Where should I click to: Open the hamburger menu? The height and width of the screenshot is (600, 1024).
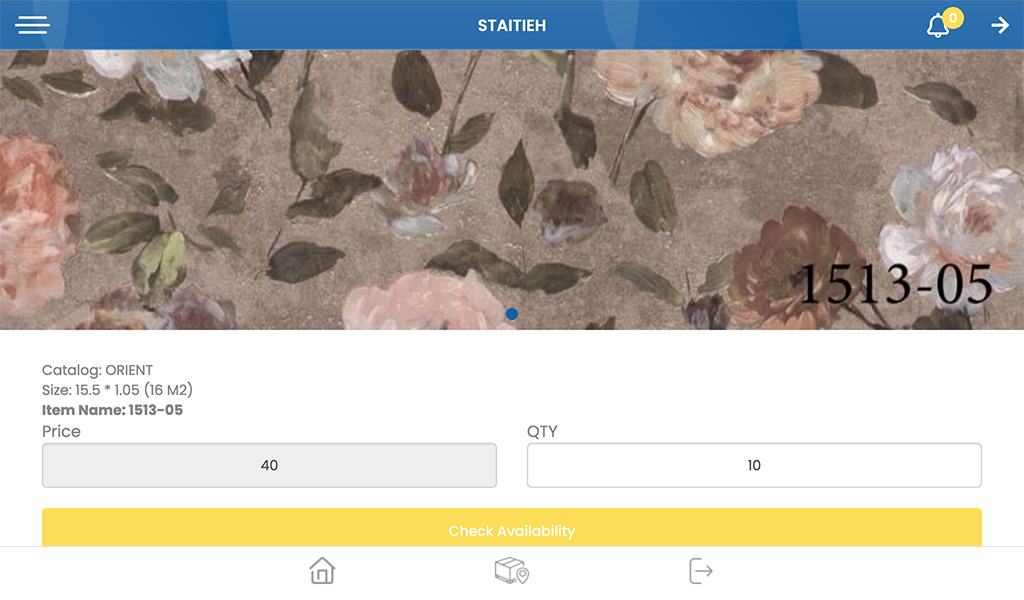pos(33,25)
